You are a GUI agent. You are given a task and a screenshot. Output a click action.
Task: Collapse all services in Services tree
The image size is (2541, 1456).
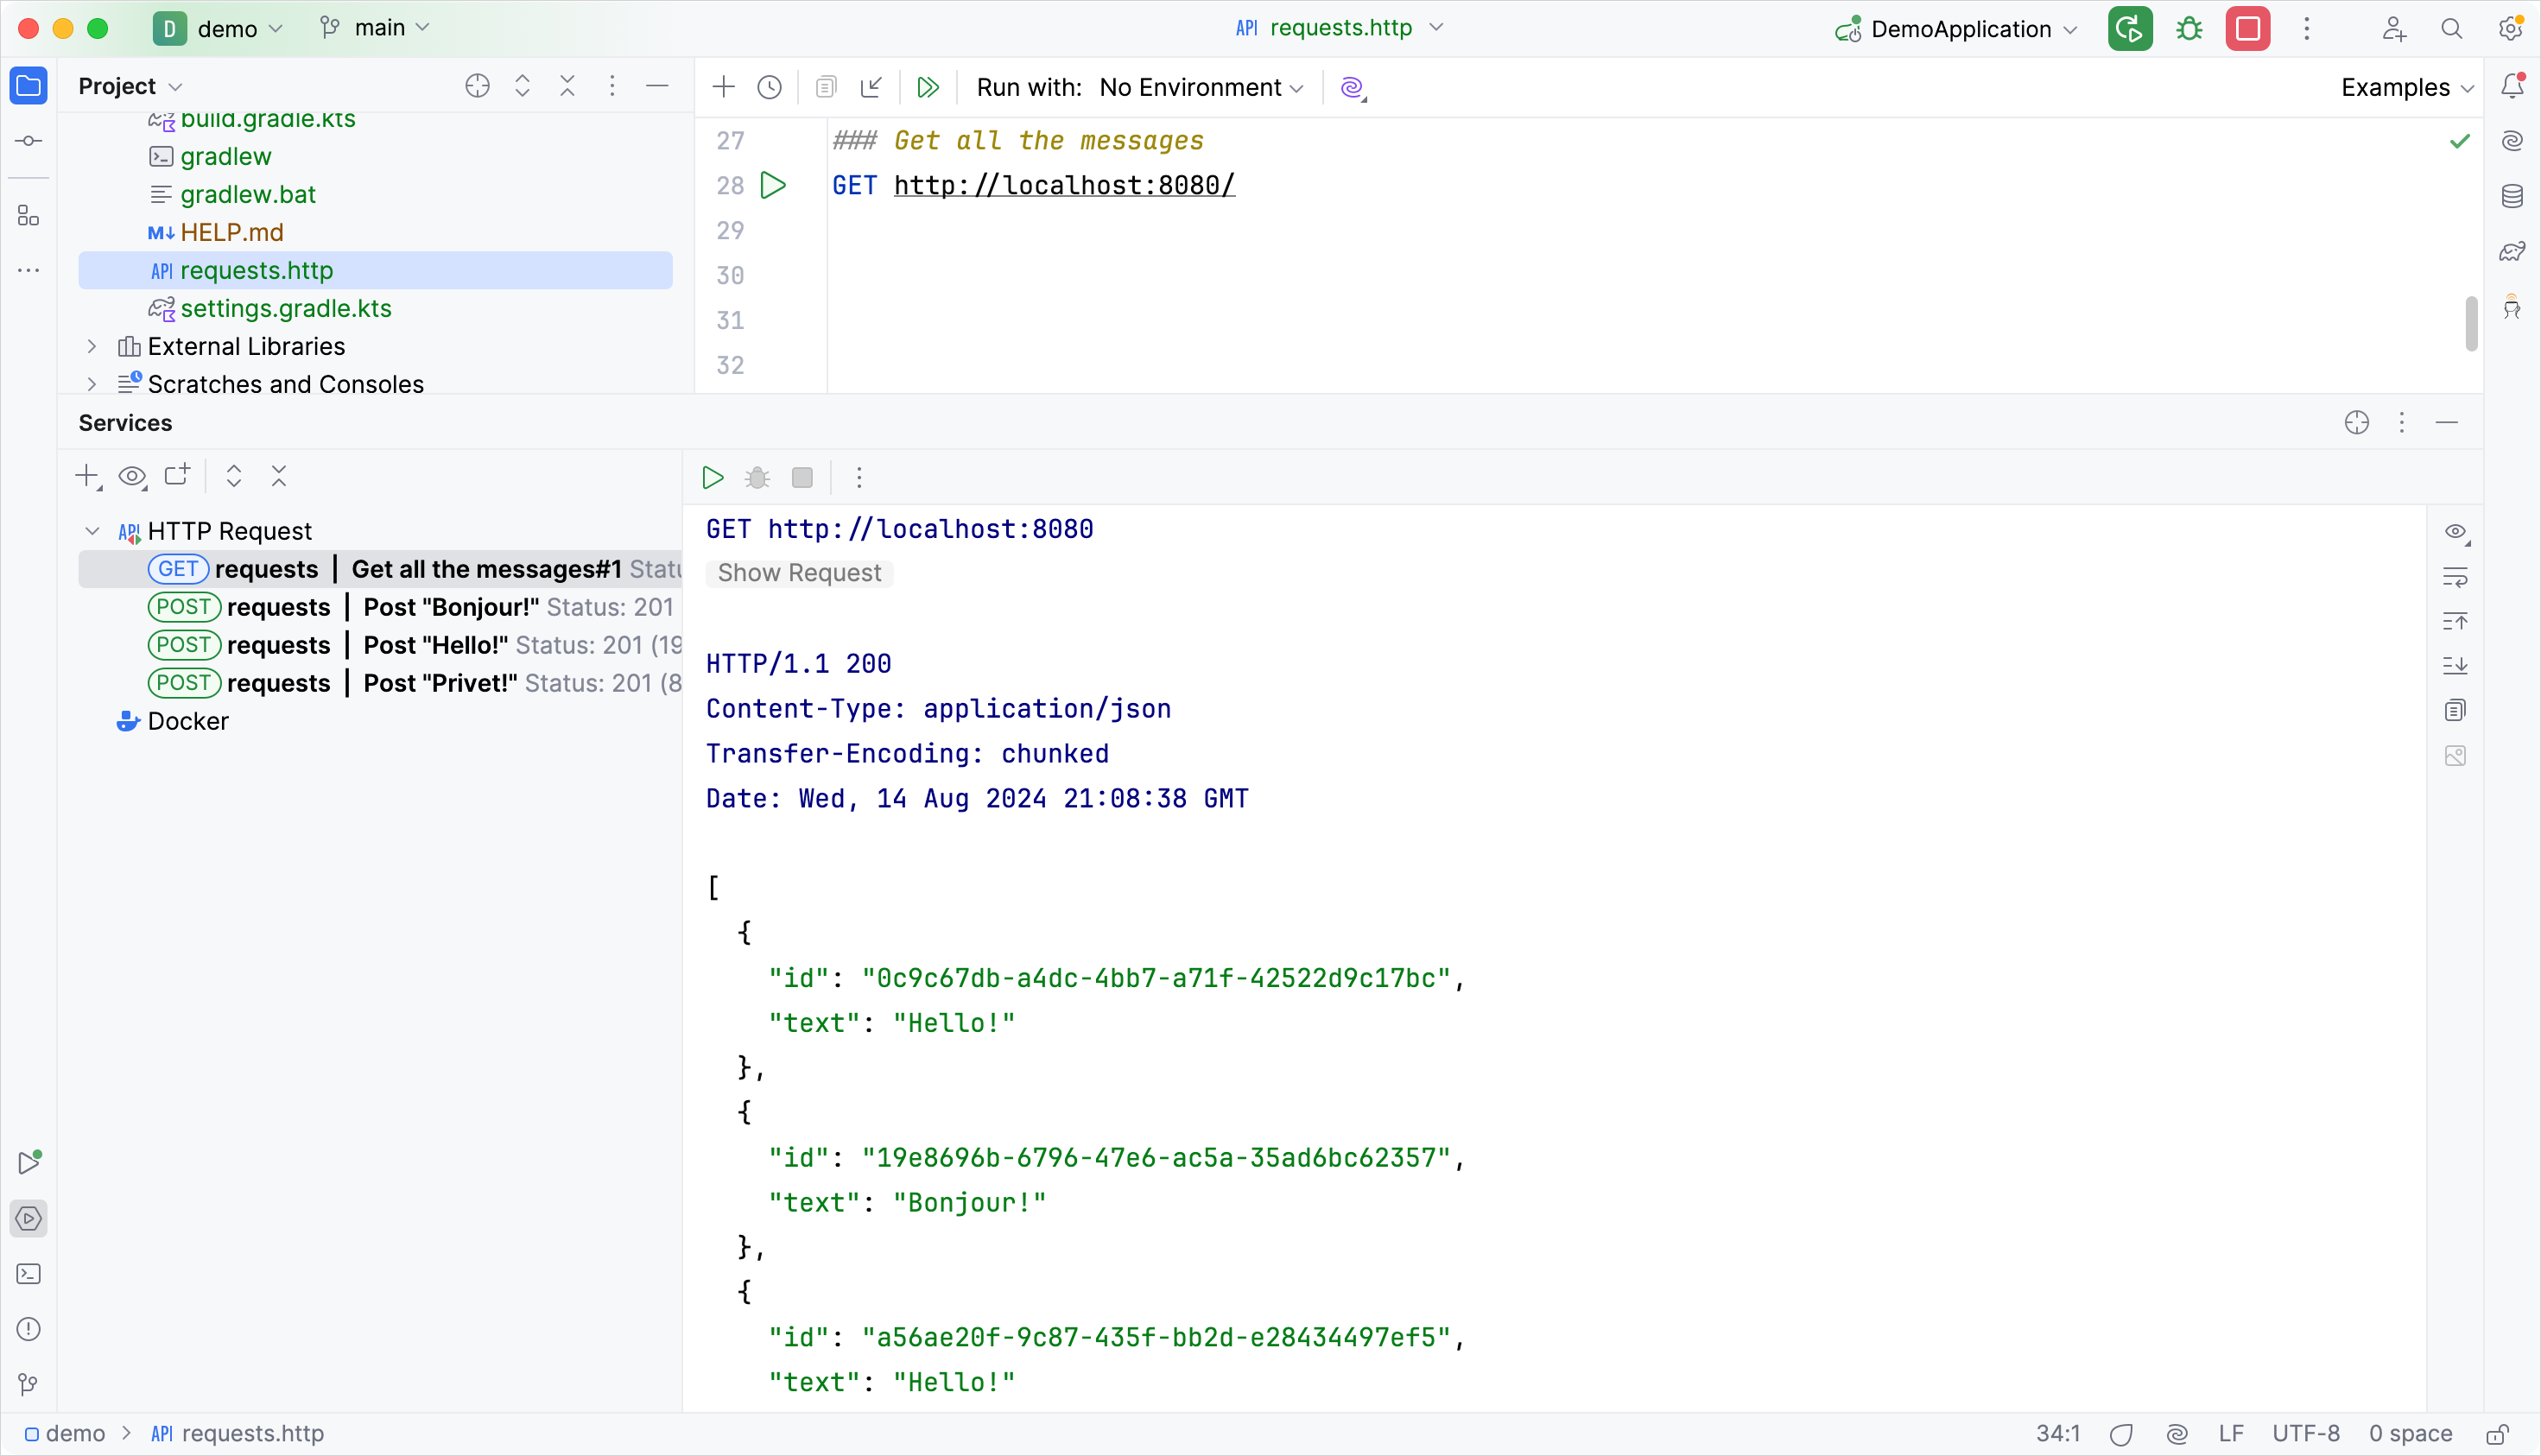279,476
